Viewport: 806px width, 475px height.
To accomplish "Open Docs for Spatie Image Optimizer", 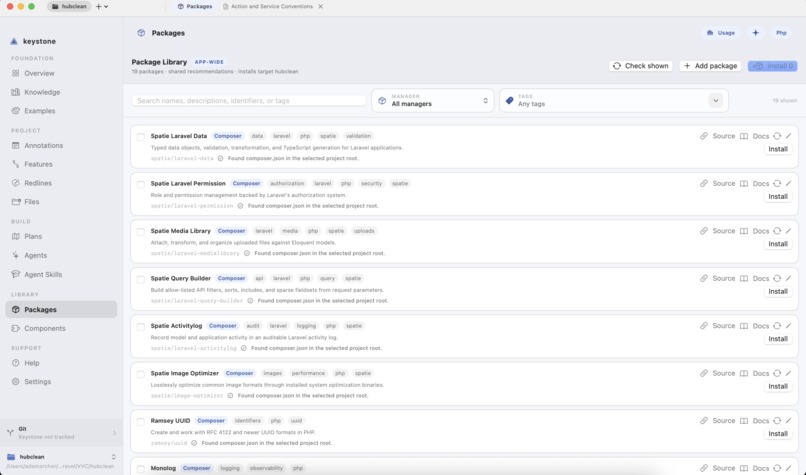I will tap(755, 373).
